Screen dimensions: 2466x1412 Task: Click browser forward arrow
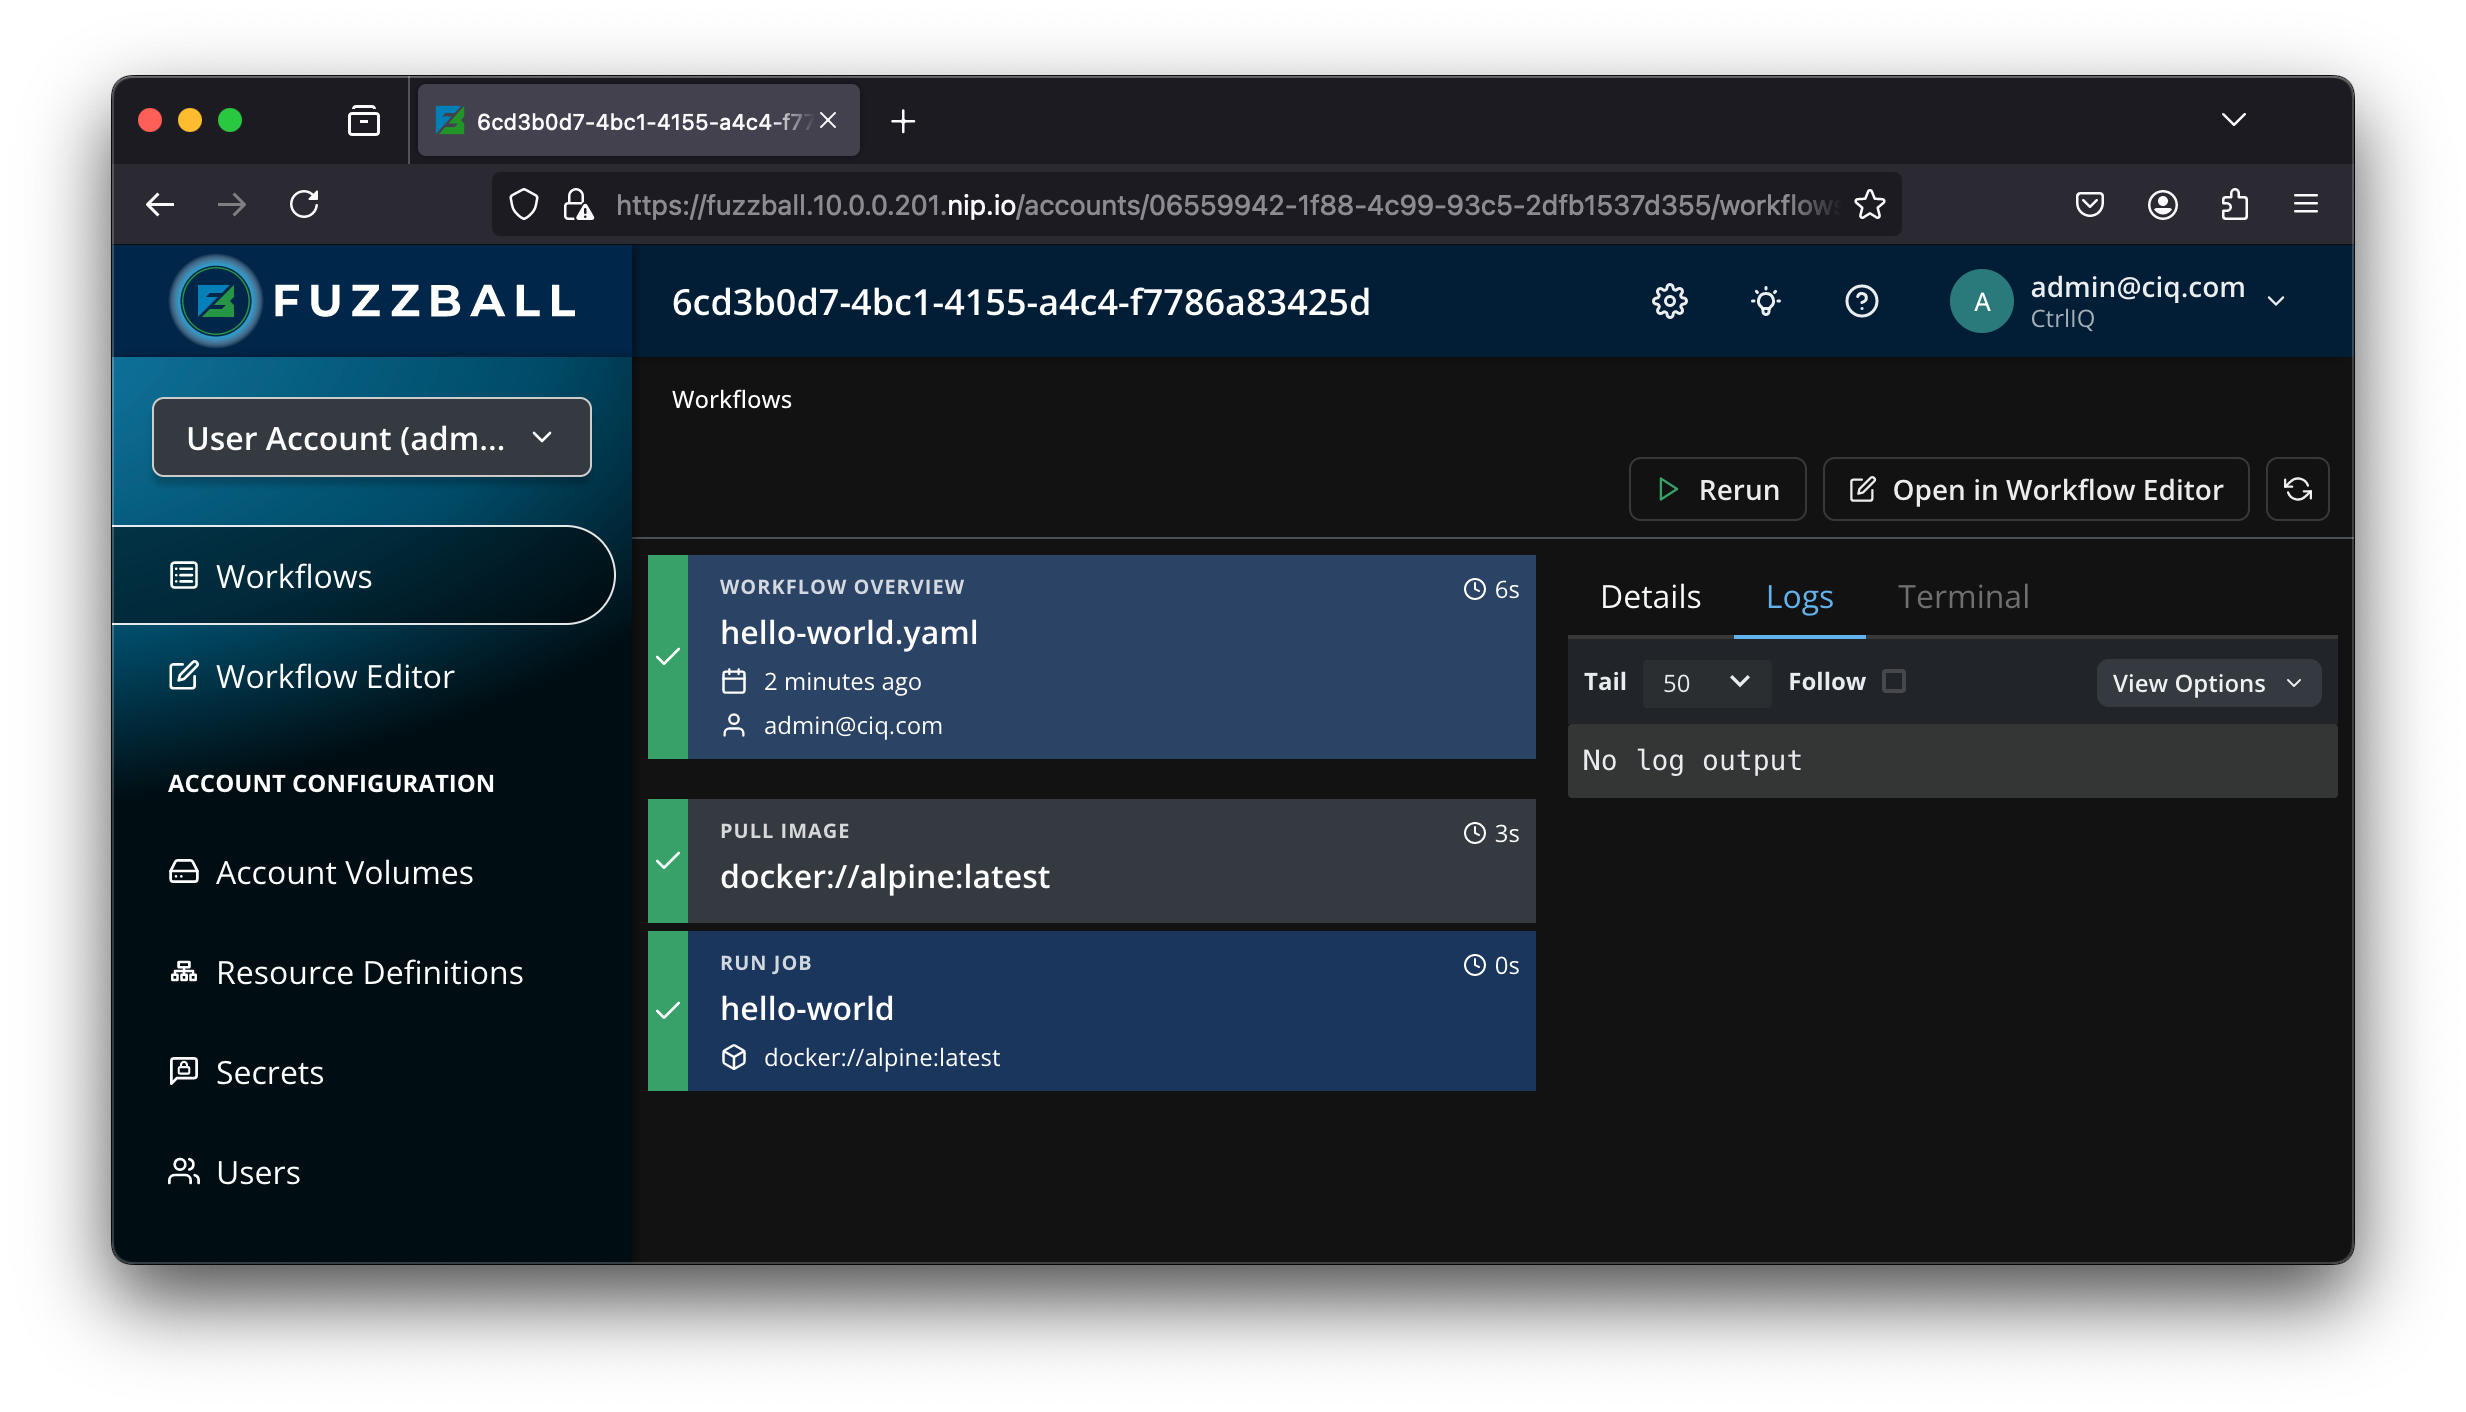[232, 205]
